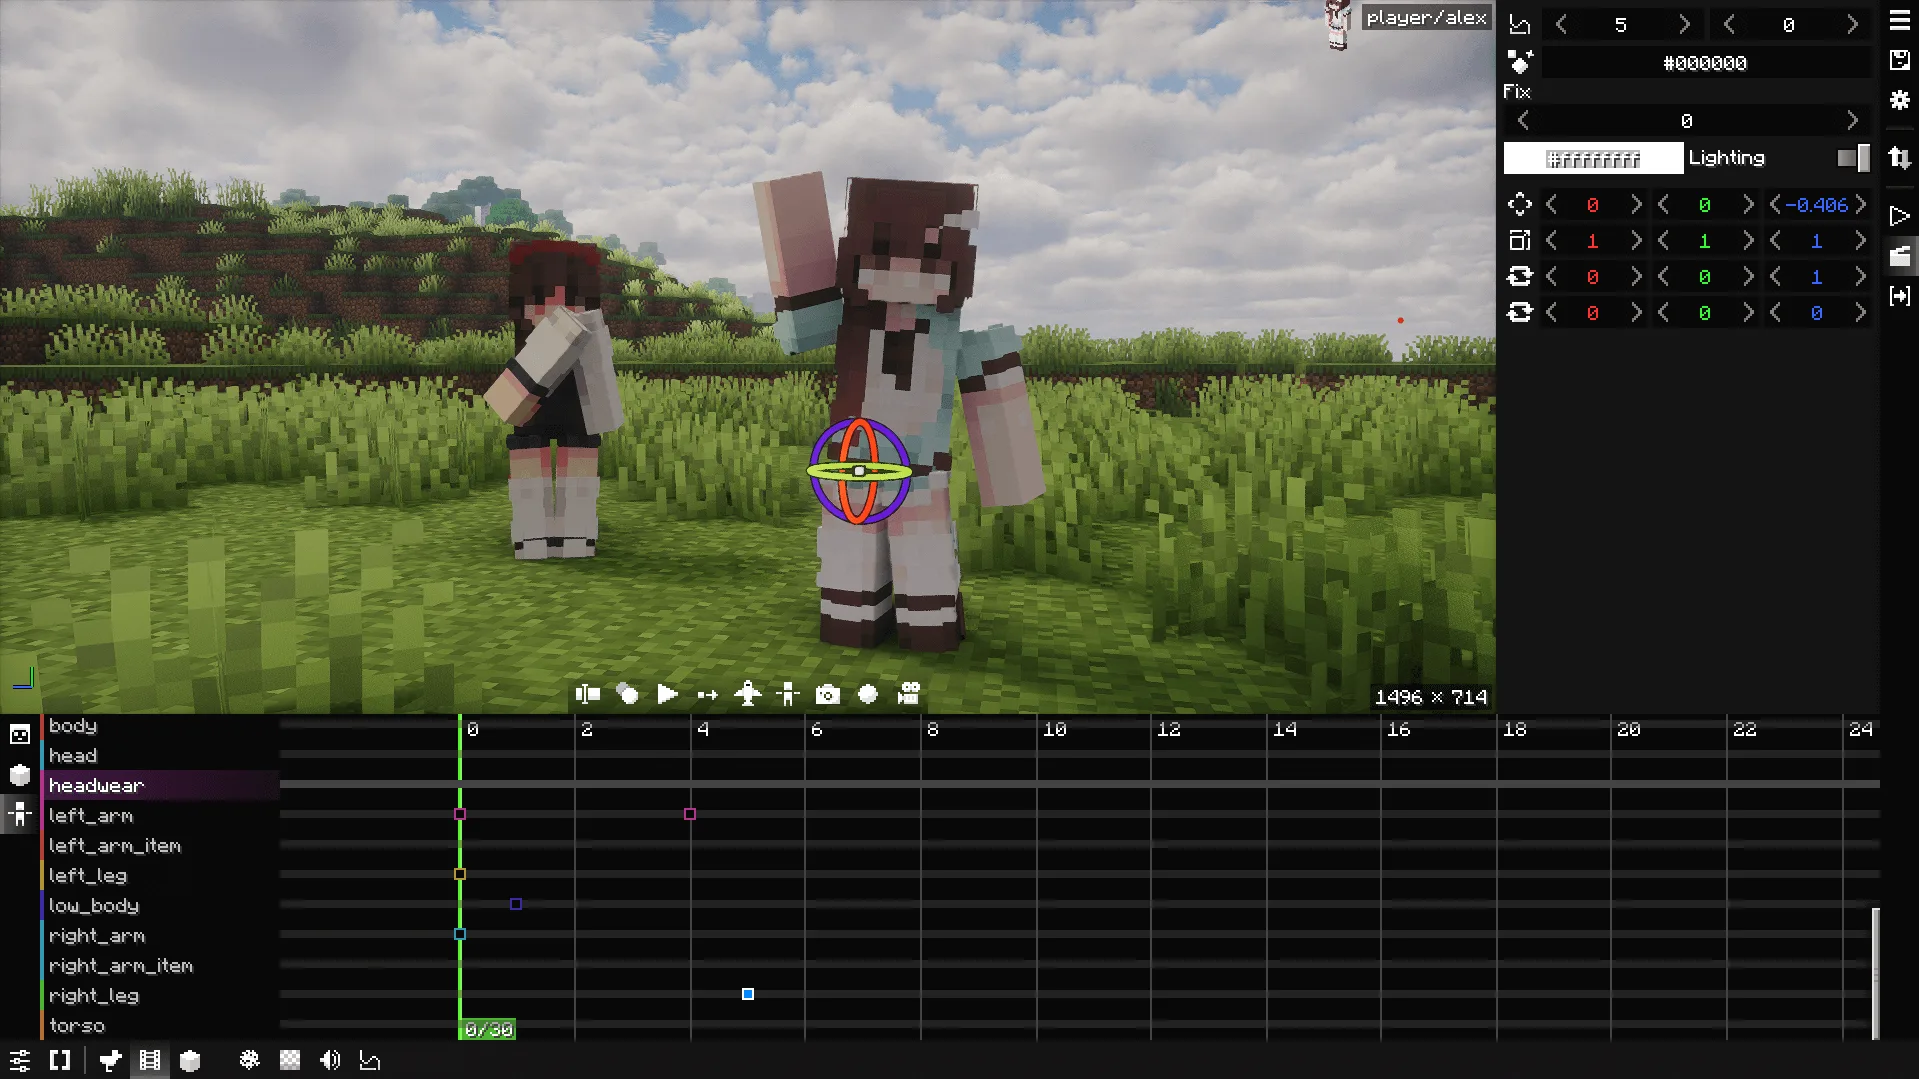Open settings with the gear icon
The width and height of the screenshot is (1919, 1079).
(1900, 99)
